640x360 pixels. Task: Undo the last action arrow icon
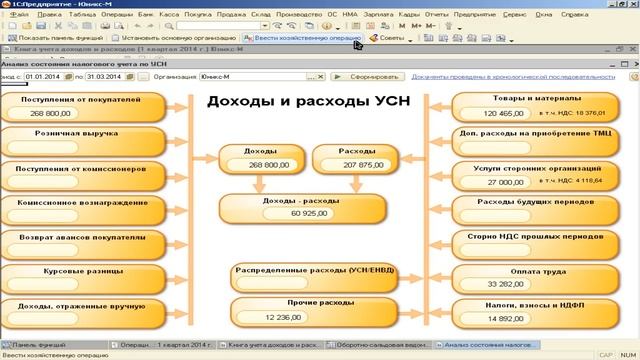(x=138, y=26)
